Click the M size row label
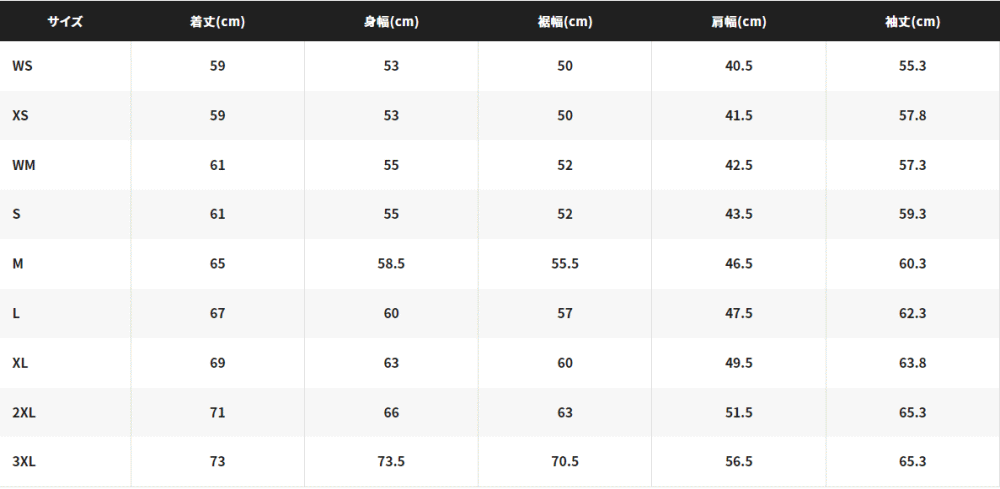The image size is (1000, 489). [x=18, y=263]
